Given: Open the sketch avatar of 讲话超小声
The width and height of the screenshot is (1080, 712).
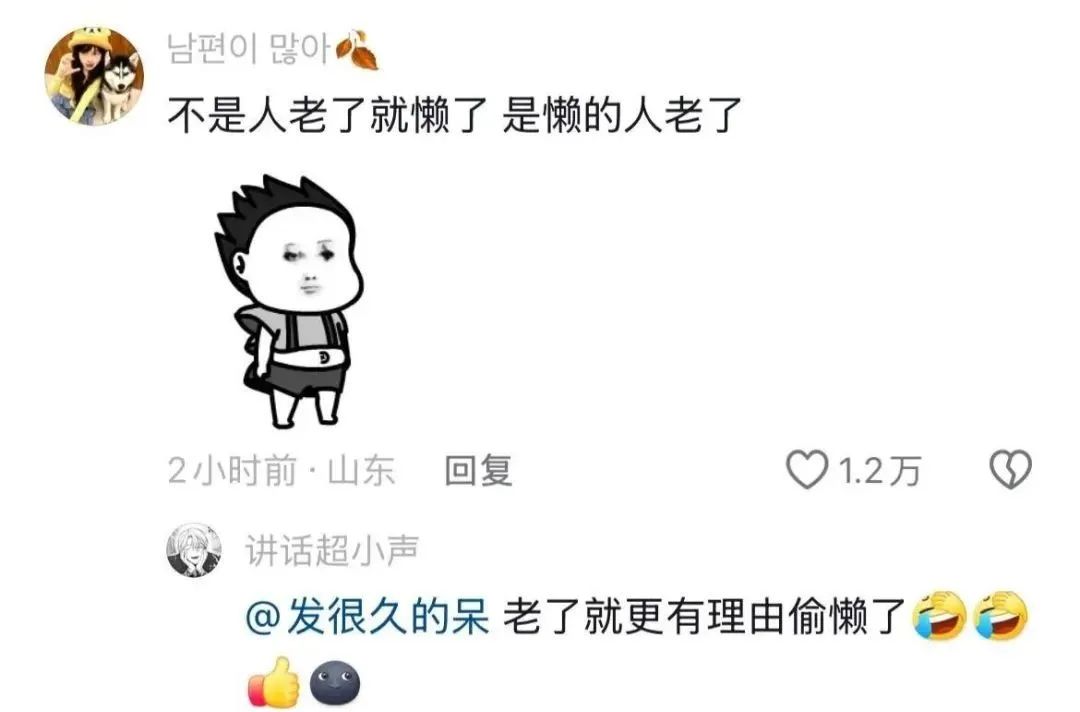Looking at the screenshot, I should coord(194,550).
